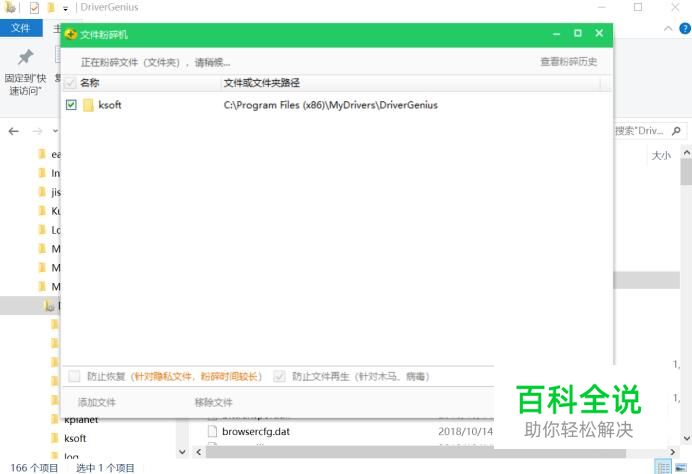The width and height of the screenshot is (692, 474).
Task: Collapse the Explorer ribbon chevron
Action: [x=668, y=29]
